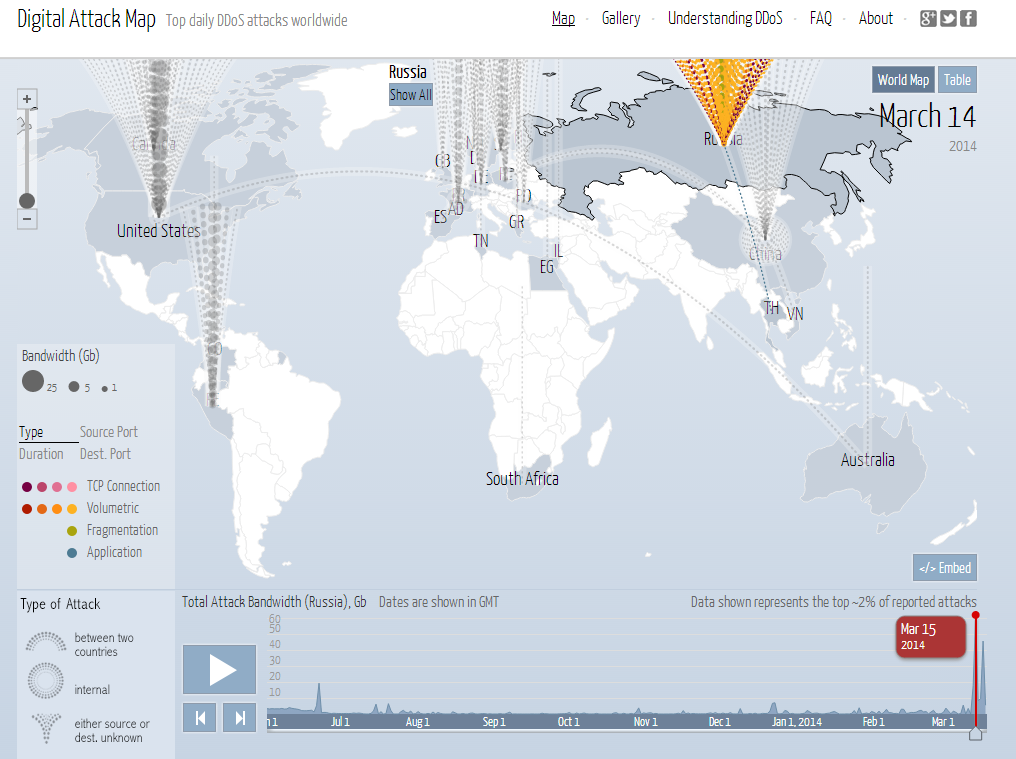
Task: Switch to Table view
Action: click(957, 80)
